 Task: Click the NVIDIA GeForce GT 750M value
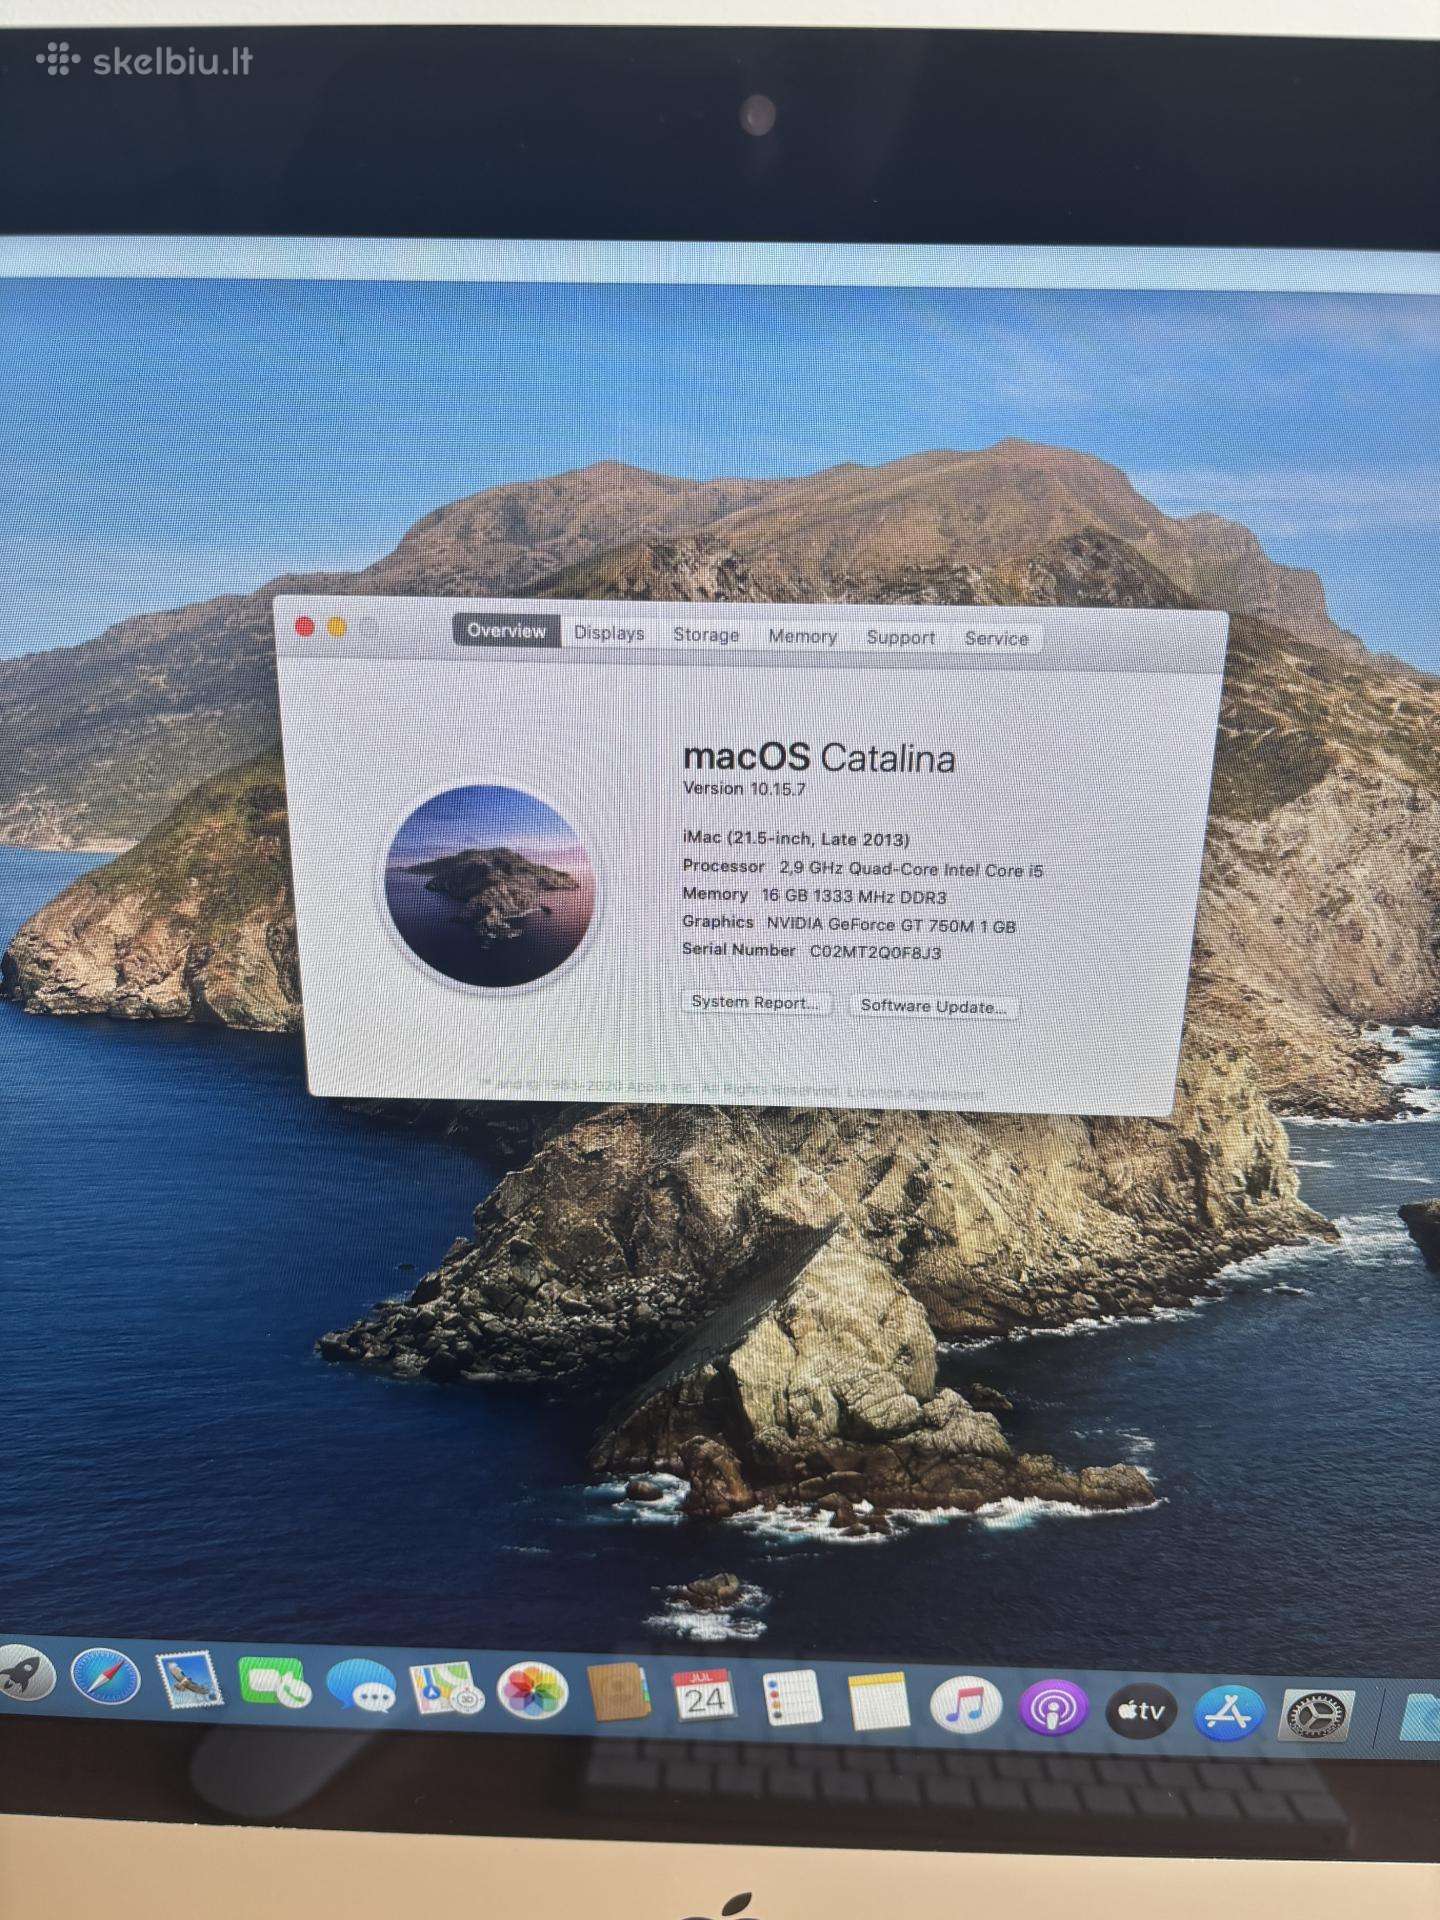click(891, 925)
